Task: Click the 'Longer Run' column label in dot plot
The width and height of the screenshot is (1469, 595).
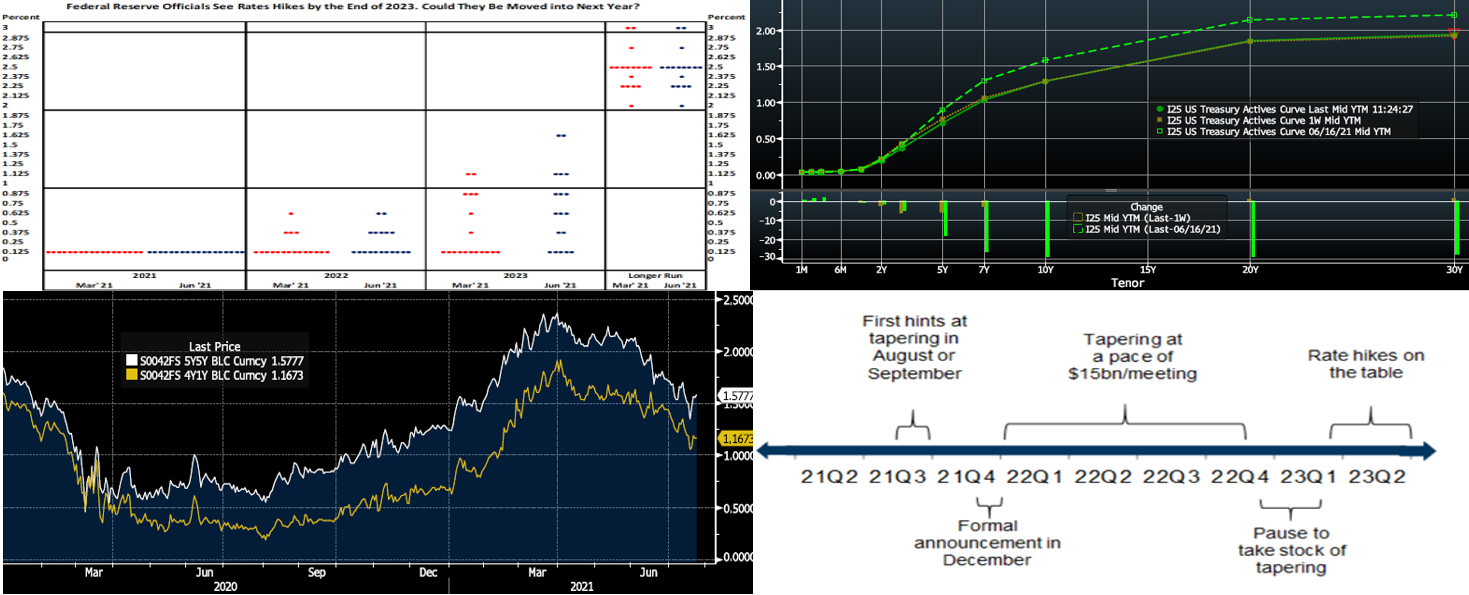Action: 654,274
